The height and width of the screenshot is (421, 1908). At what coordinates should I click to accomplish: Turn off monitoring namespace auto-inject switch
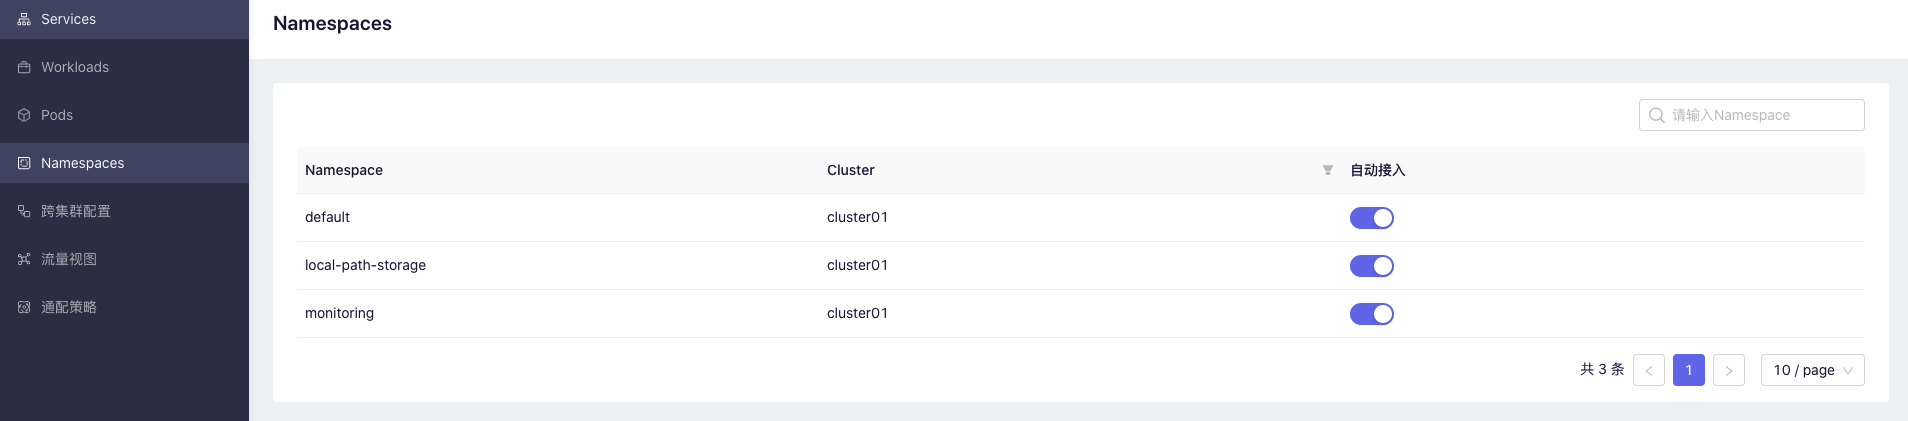1372,314
